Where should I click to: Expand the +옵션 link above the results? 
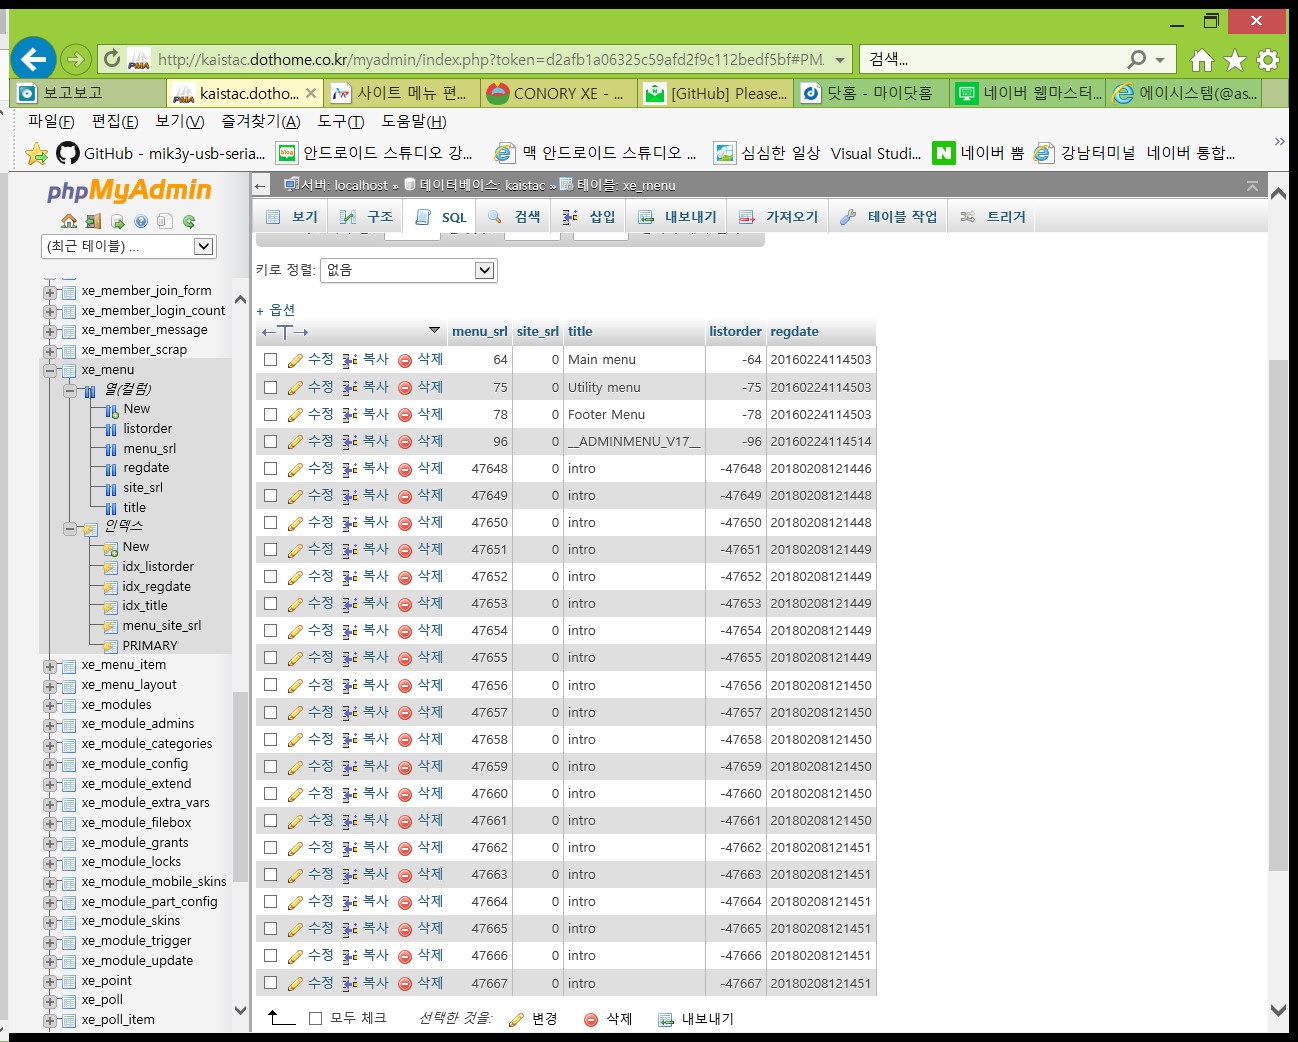tap(279, 310)
